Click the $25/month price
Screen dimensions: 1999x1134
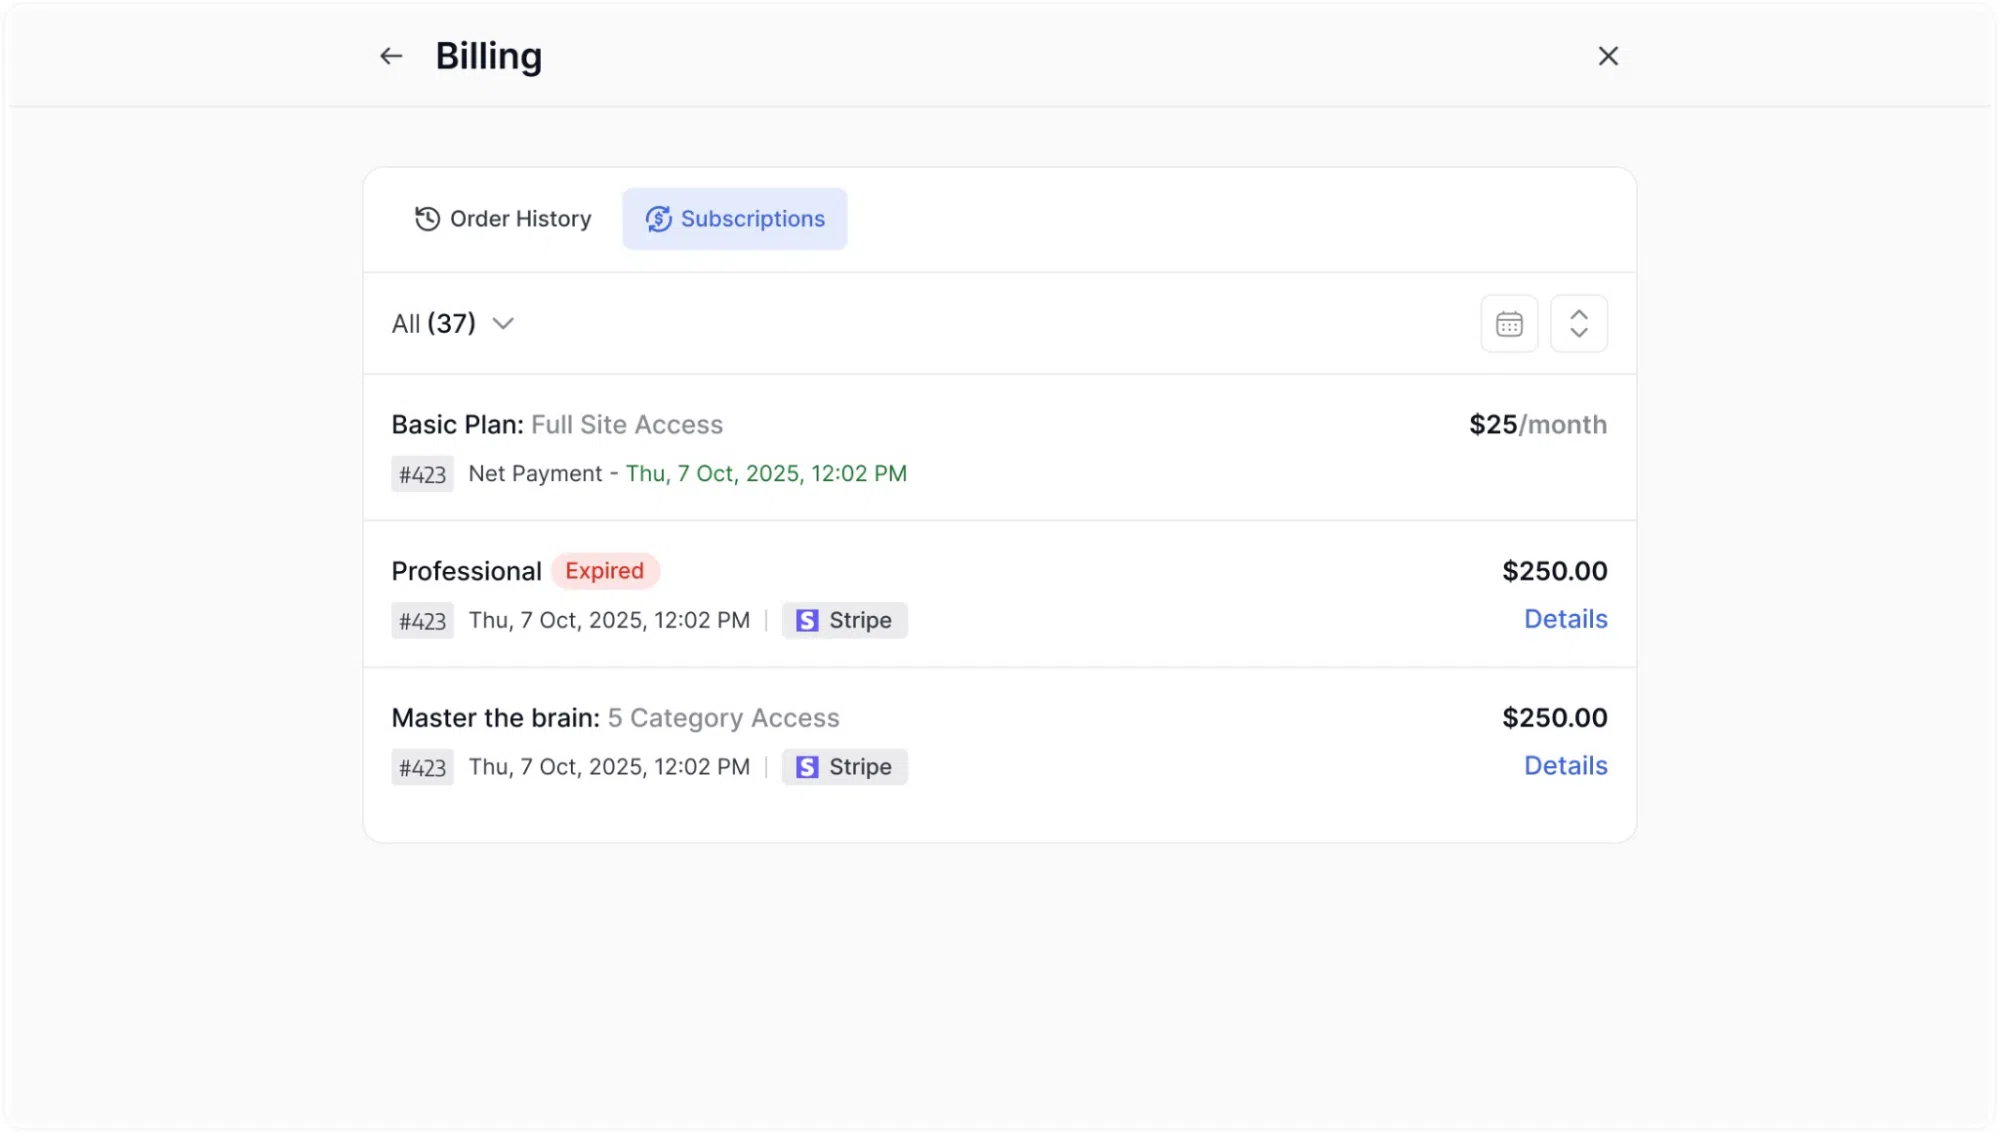tap(1538, 425)
